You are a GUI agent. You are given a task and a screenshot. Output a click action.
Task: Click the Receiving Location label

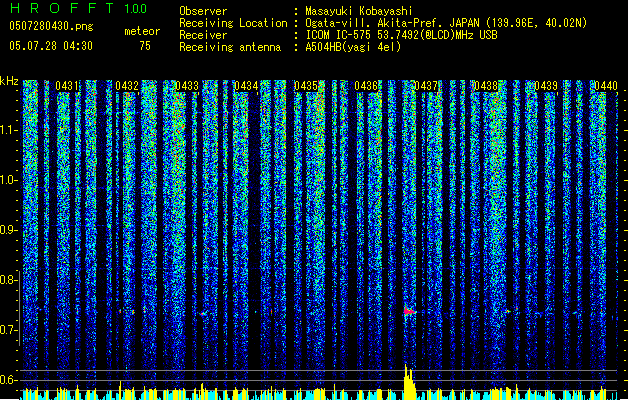coord(233,23)
